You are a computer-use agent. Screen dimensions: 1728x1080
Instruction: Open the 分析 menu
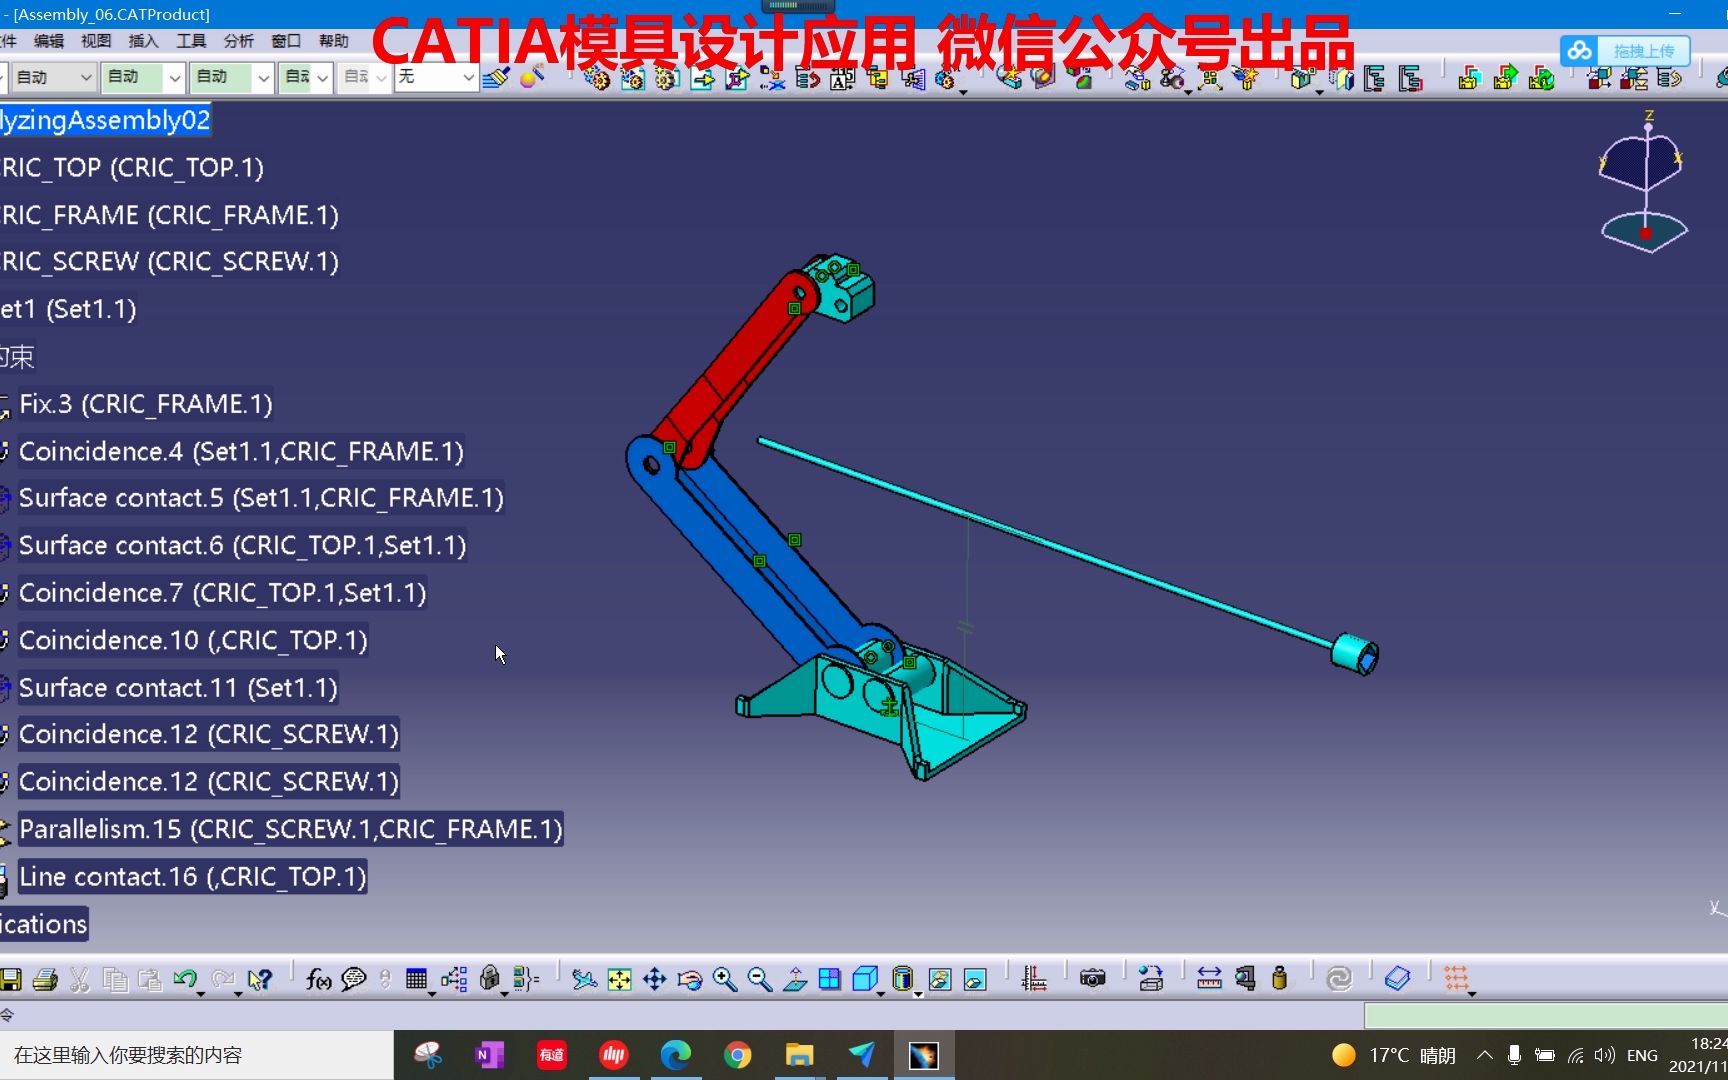[x=238, y=41]
